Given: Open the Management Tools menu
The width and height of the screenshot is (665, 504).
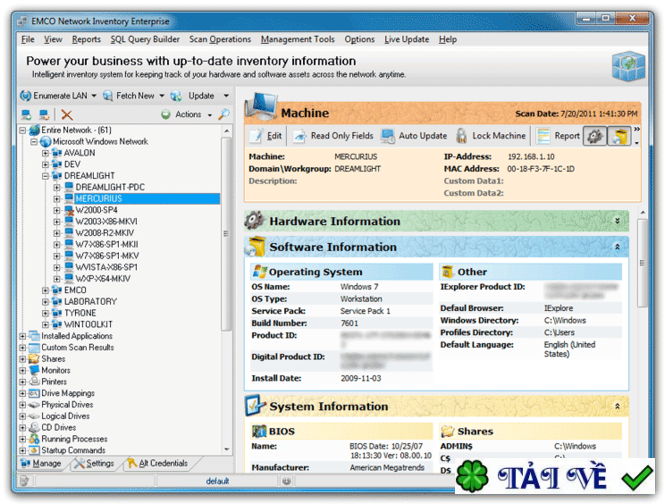Looking at the screenshot, I should (x=297, y=39).
